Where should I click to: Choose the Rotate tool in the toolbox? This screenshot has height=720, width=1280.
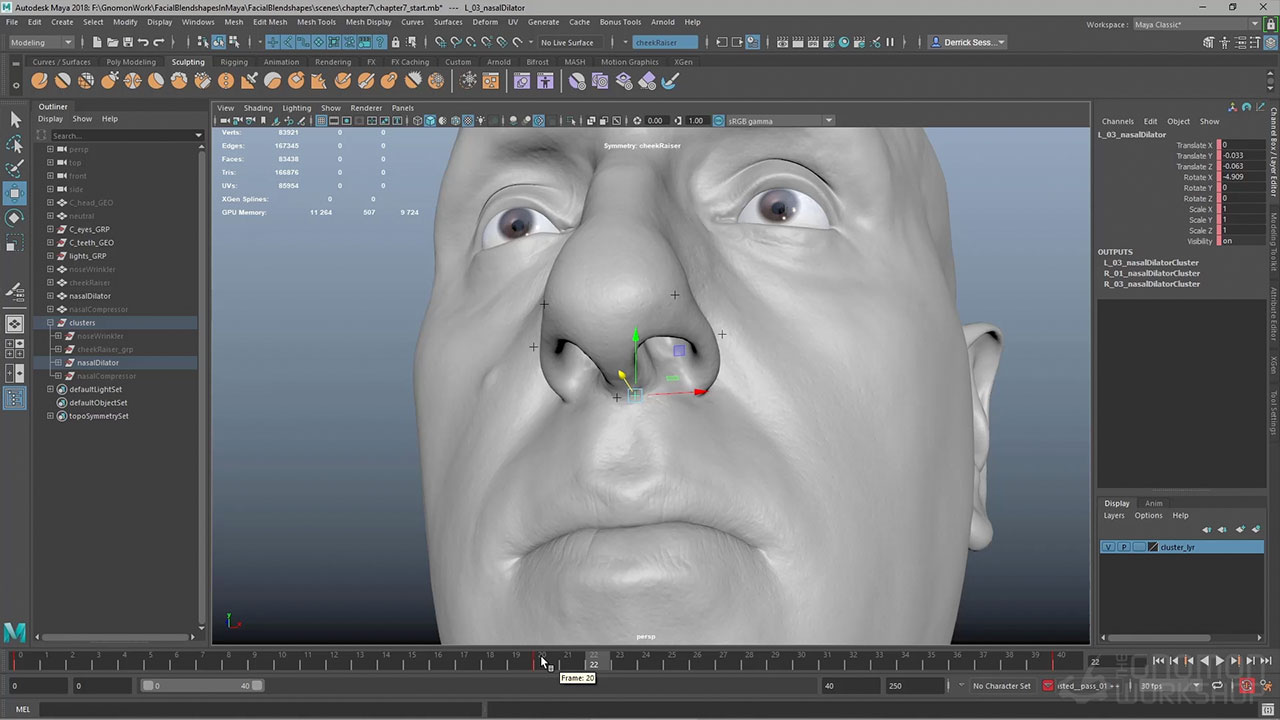[15, 217]
